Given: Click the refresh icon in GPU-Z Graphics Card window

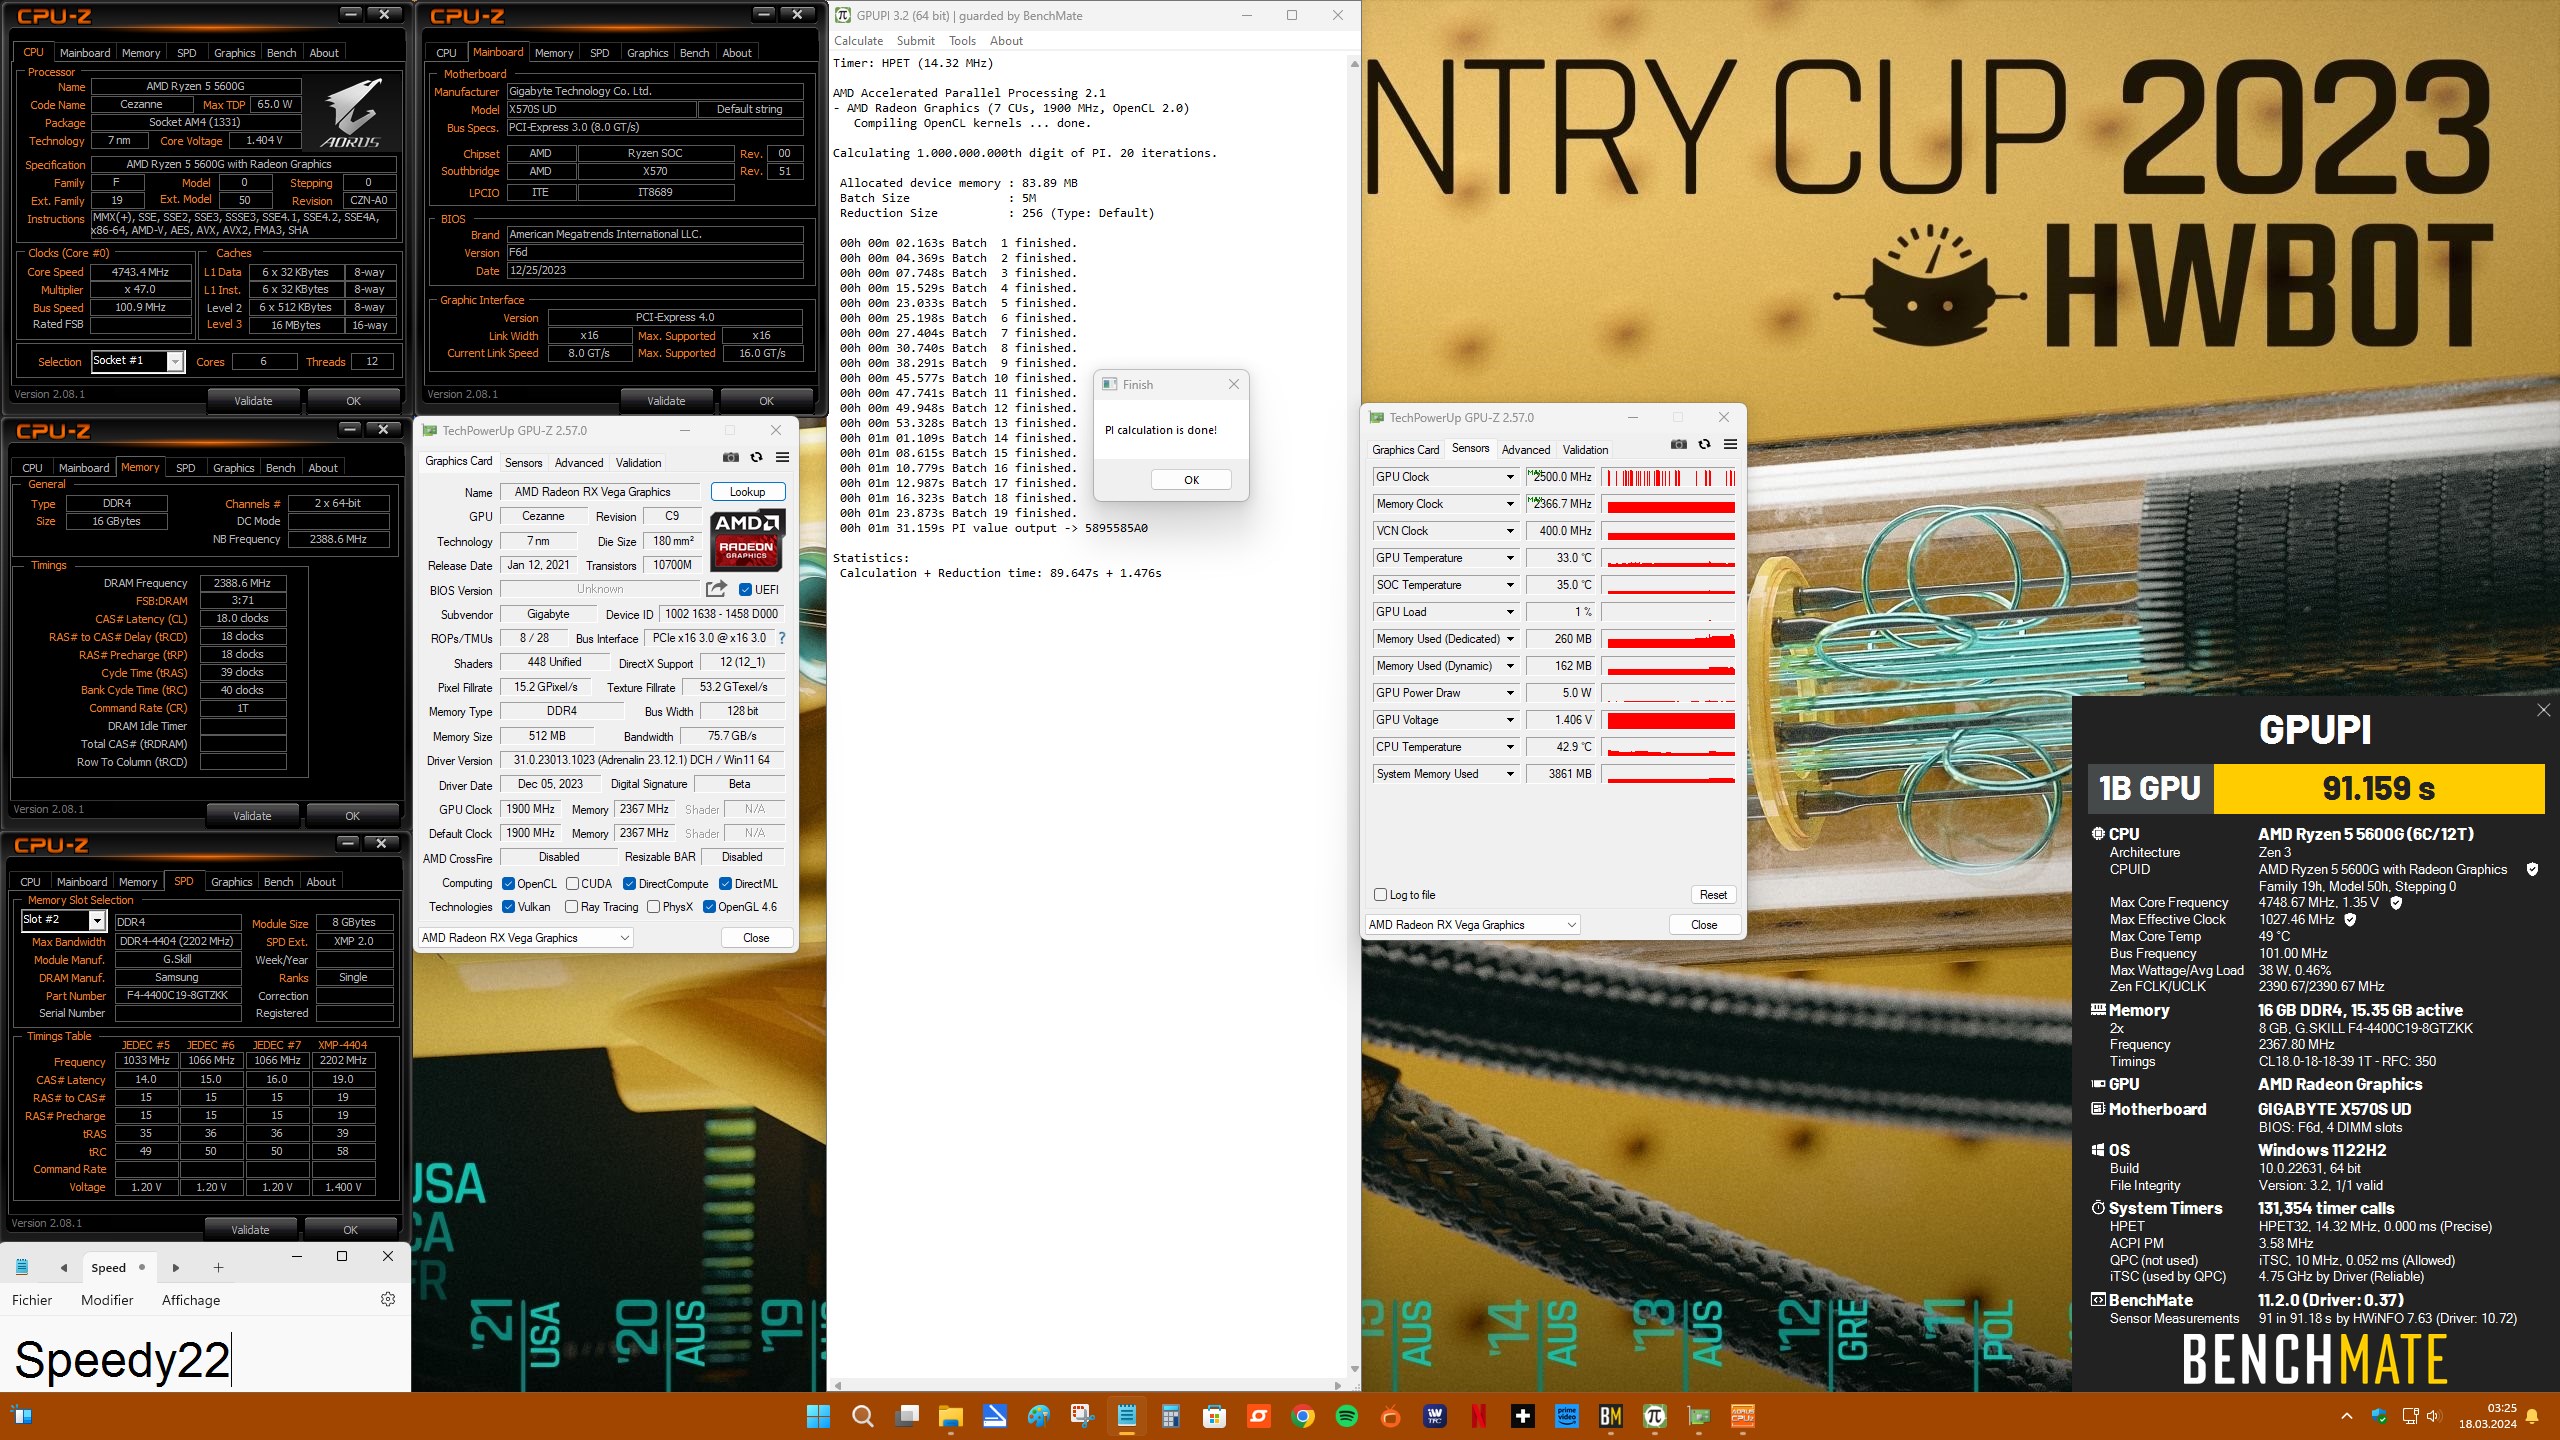Looking at the screenshot, I should click(757, 458).
